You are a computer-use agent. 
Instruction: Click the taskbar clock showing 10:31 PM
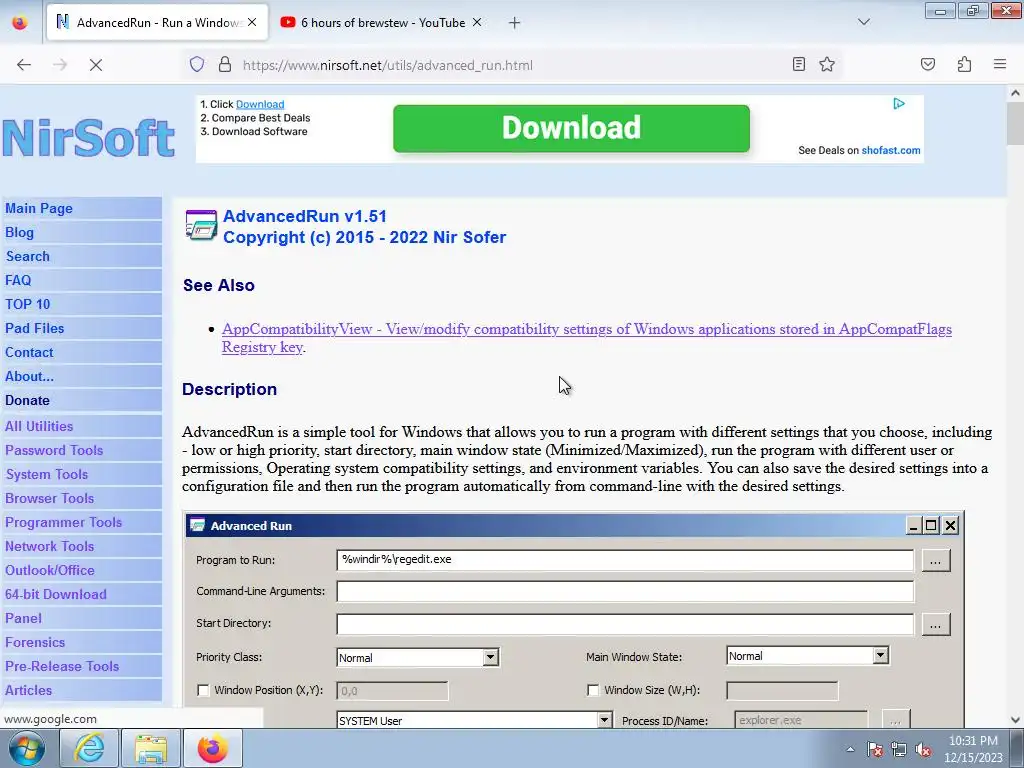click(973, 749)
